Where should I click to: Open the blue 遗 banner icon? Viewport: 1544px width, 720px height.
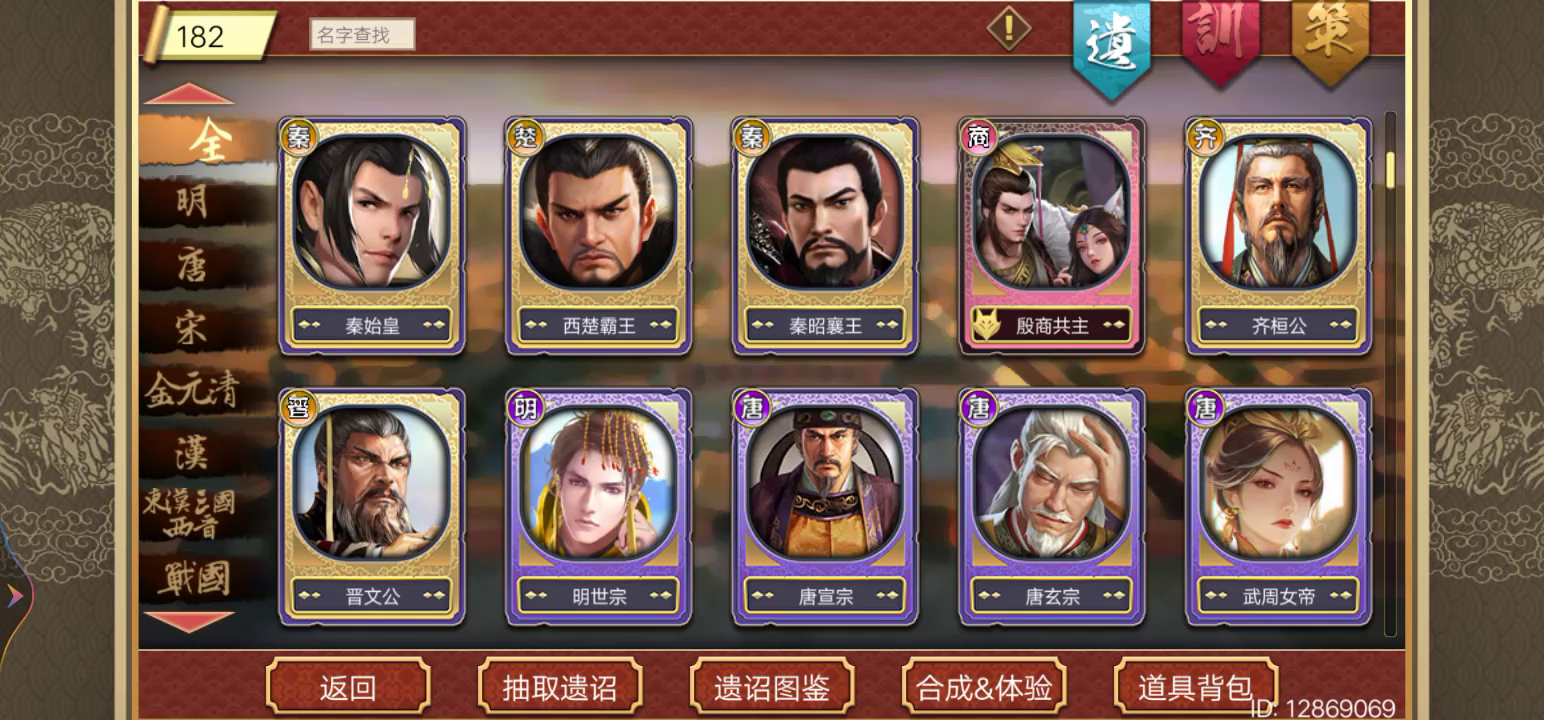click(x=1112, y=45)
